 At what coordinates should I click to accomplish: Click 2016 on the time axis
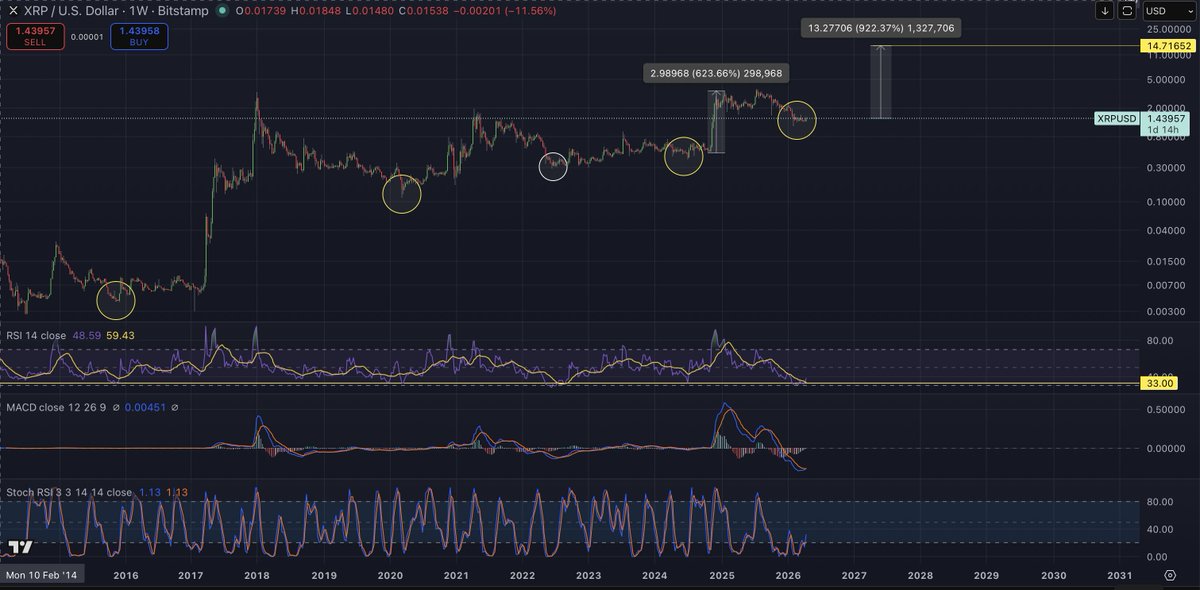[125, 576]
